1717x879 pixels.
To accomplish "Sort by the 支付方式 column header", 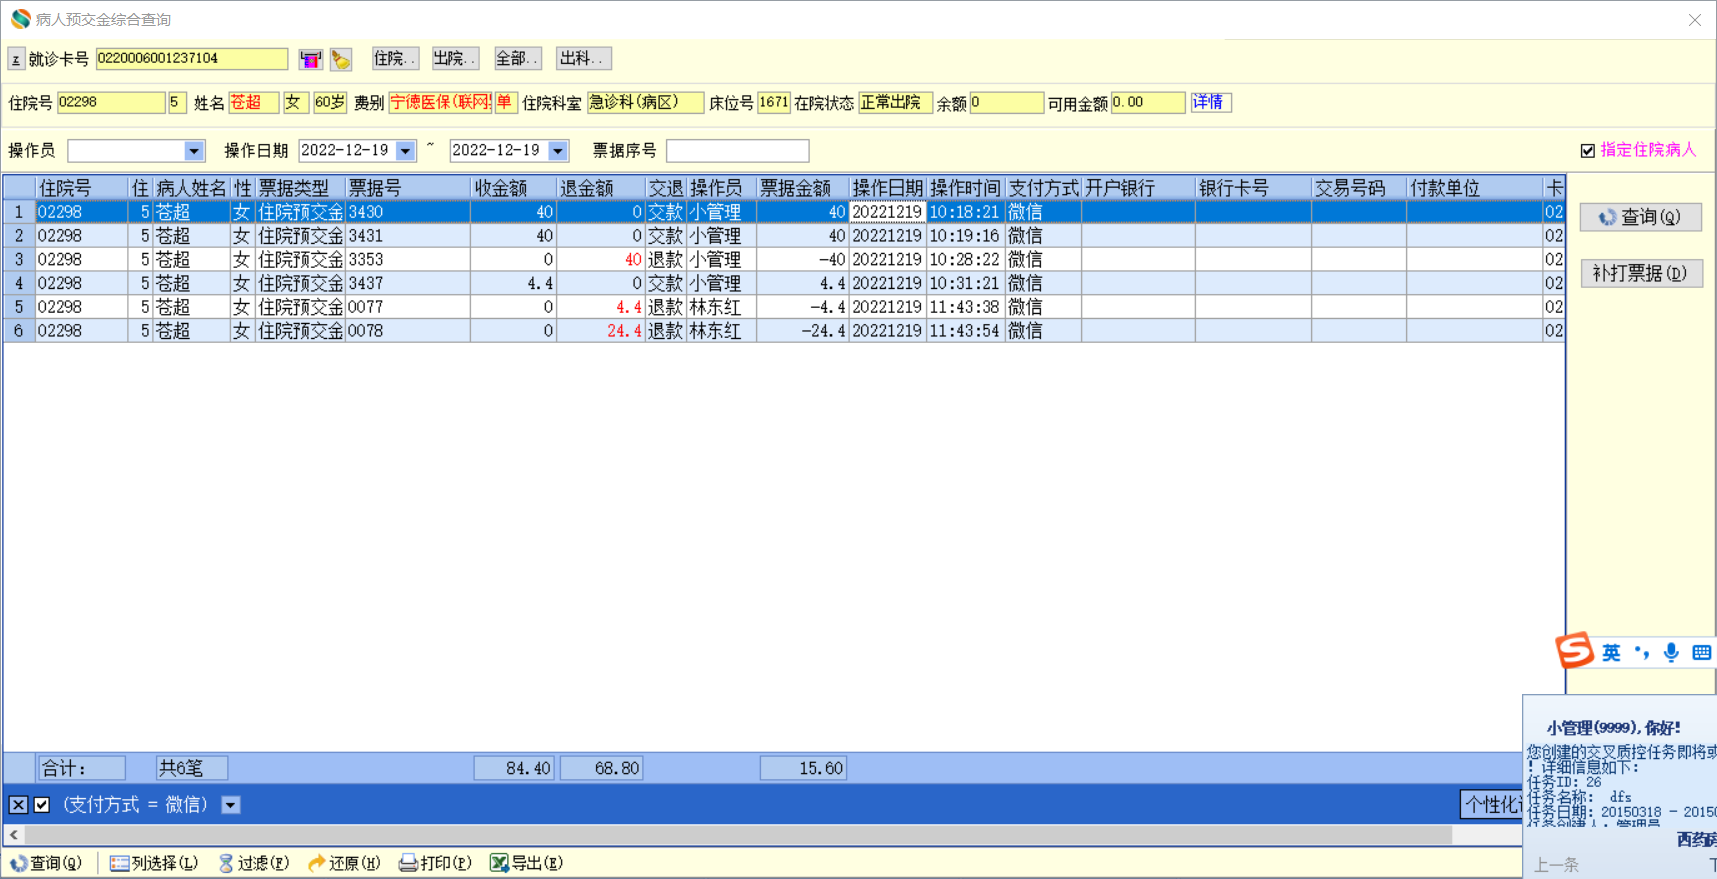I will [x=1043, y=188].
